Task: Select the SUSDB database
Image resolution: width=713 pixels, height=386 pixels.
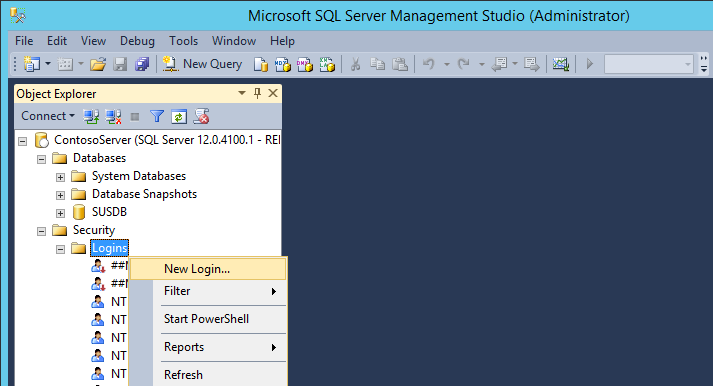Action: click(x=109, y=212)
